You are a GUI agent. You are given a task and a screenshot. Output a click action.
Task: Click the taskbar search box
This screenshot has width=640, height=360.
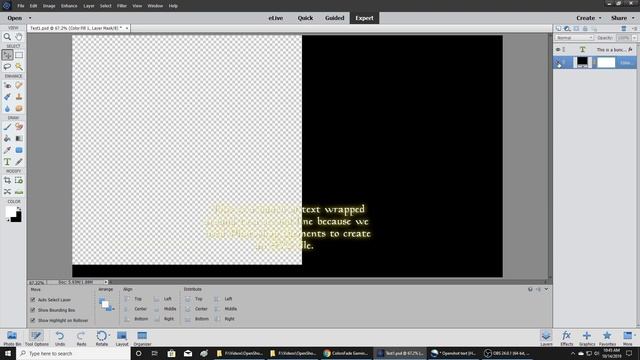click(x=73, y=353)
